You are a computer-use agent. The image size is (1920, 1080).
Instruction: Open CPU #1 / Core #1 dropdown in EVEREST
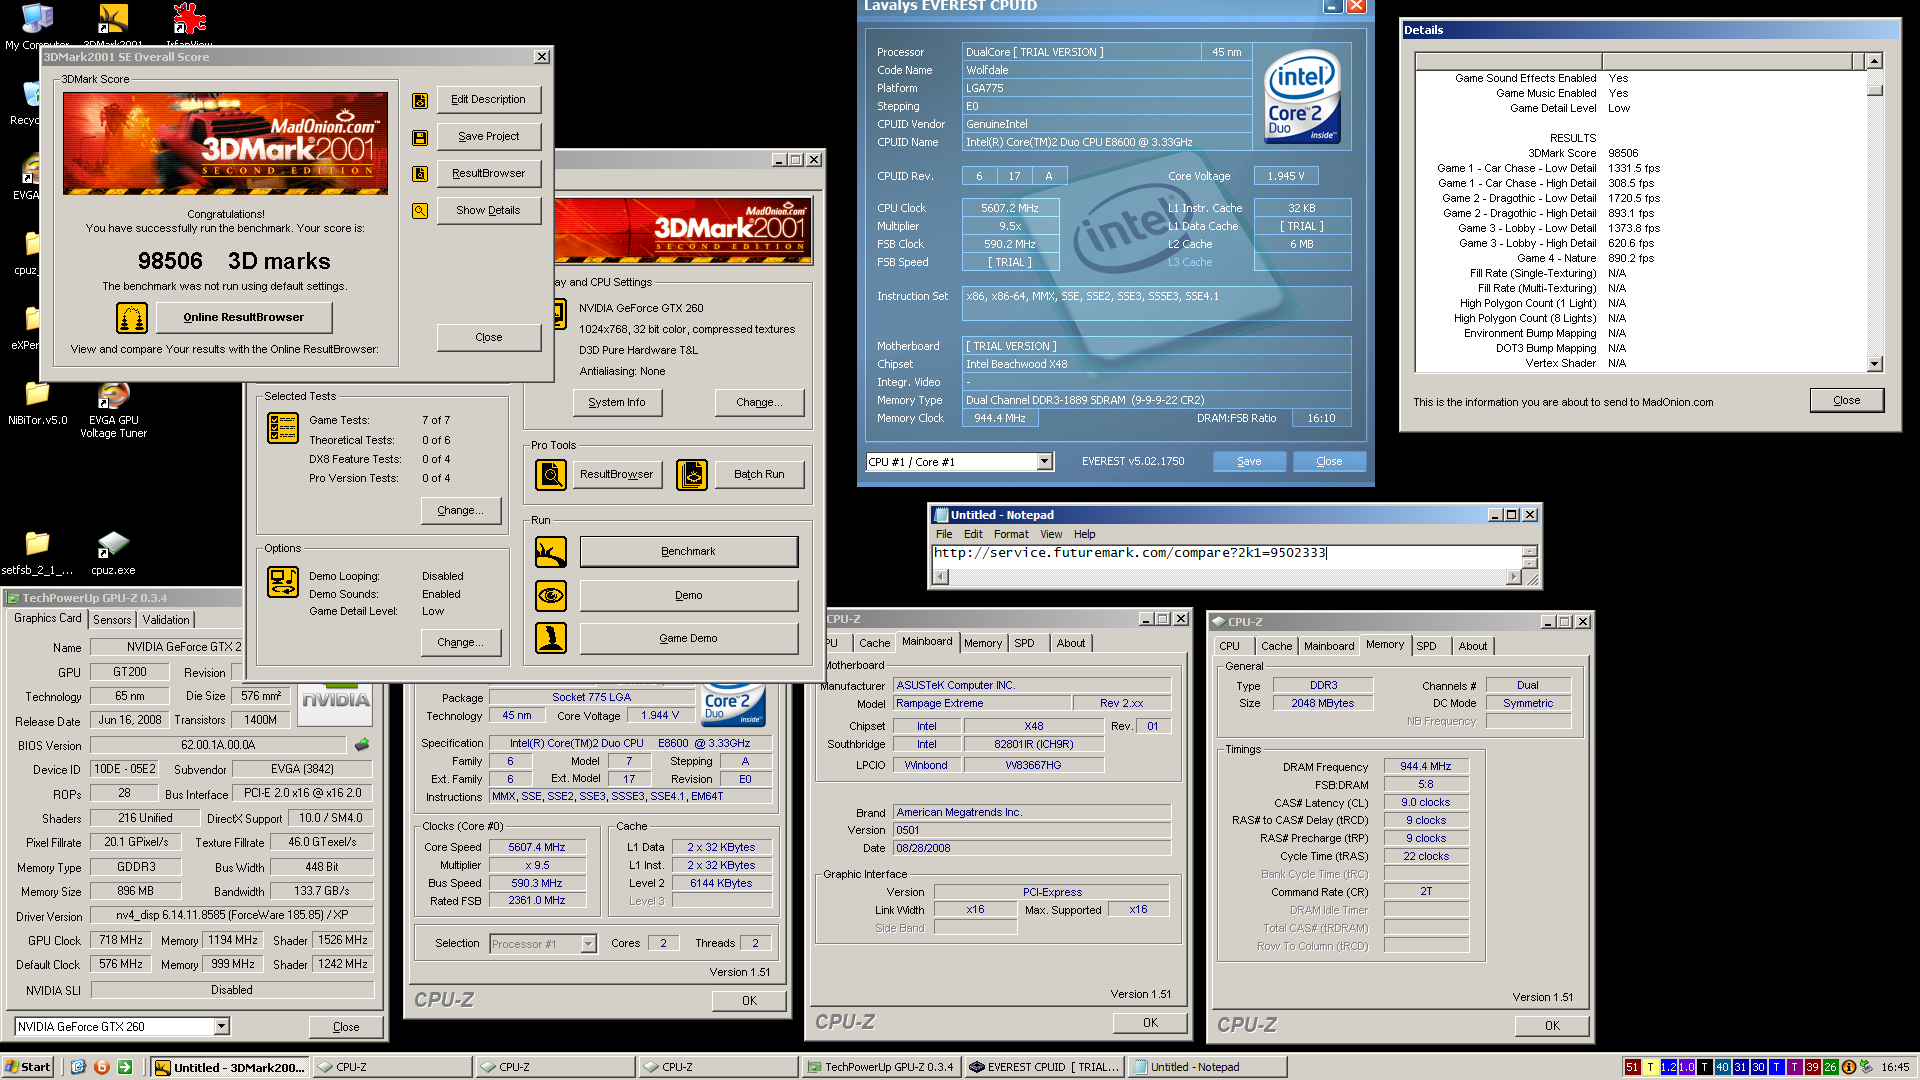pyautogui.click(x=1044, y=462)
